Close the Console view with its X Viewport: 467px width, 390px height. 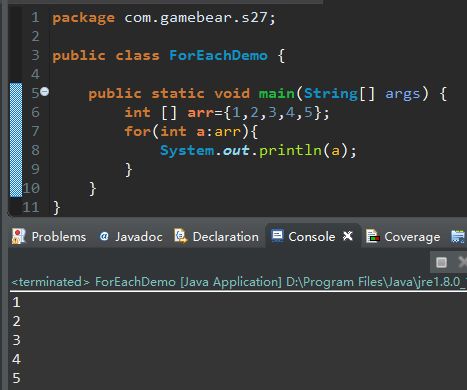coord(348,236)
